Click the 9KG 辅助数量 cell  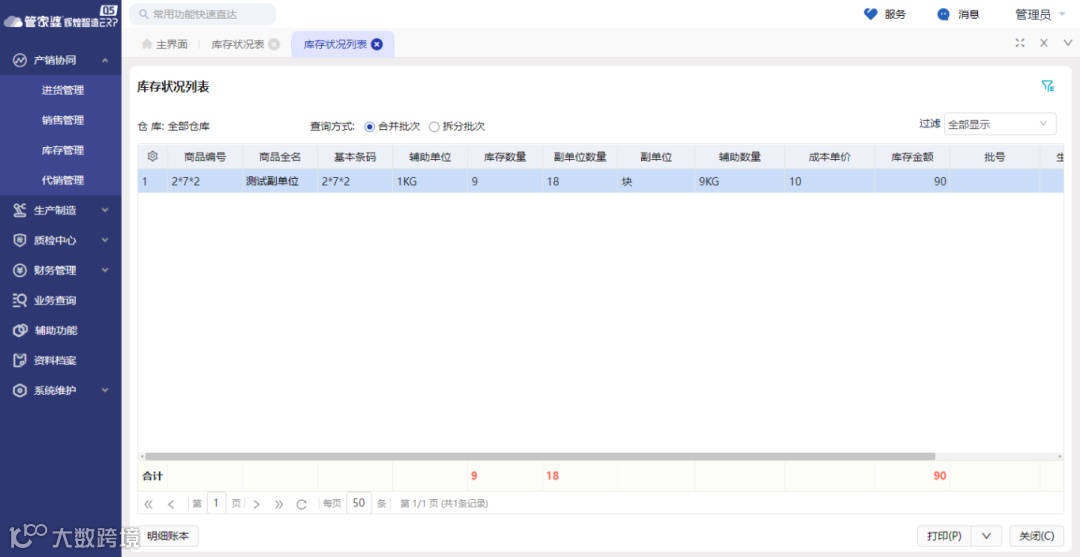tap(739, 182)
